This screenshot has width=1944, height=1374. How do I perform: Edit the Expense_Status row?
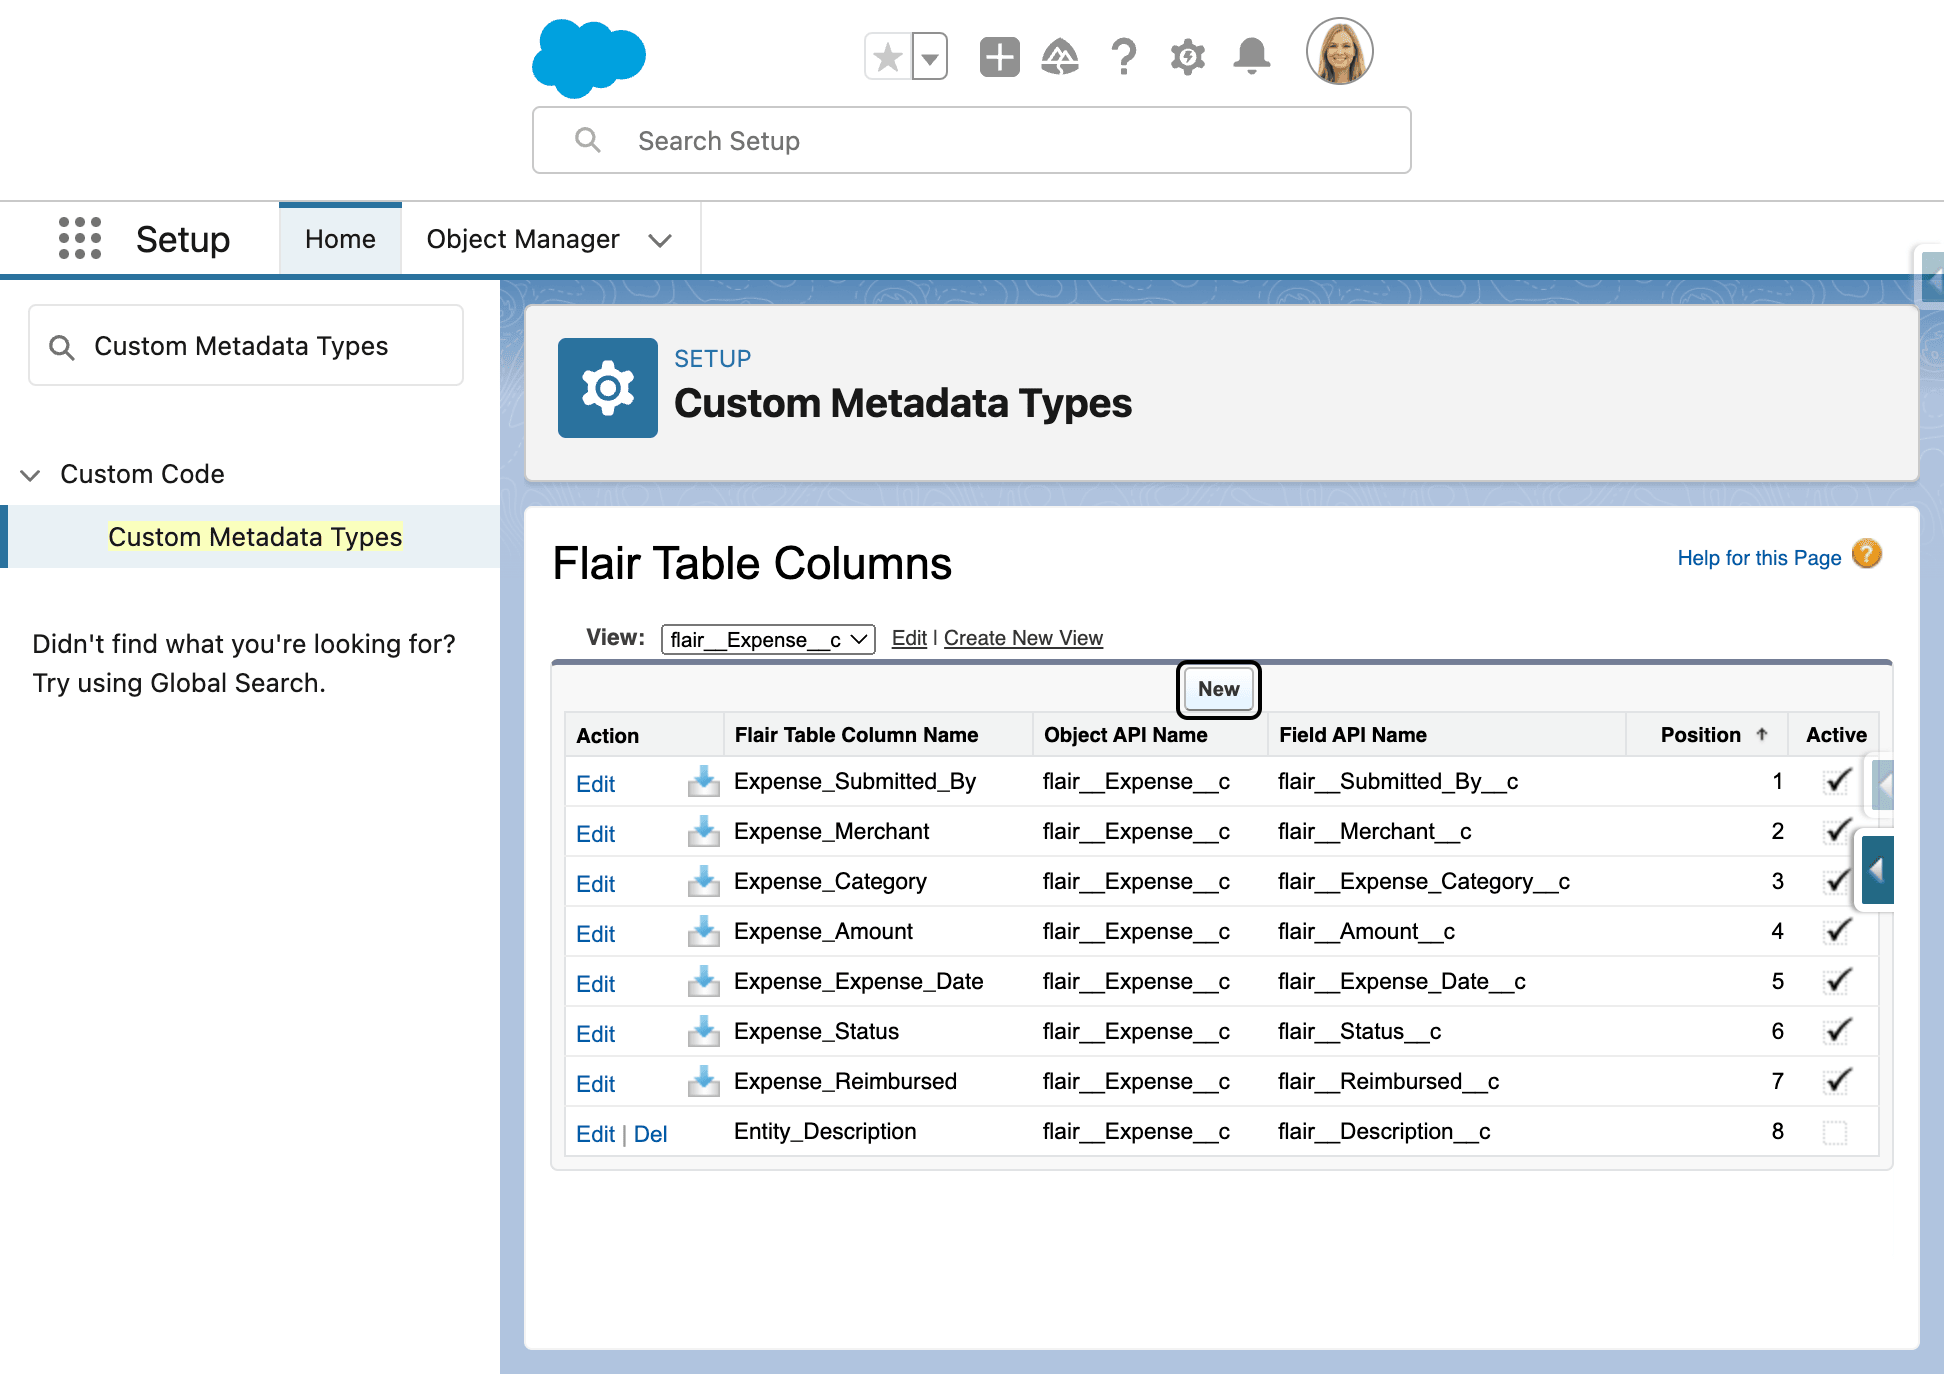pyautogui.click(x=595, y=1034)
